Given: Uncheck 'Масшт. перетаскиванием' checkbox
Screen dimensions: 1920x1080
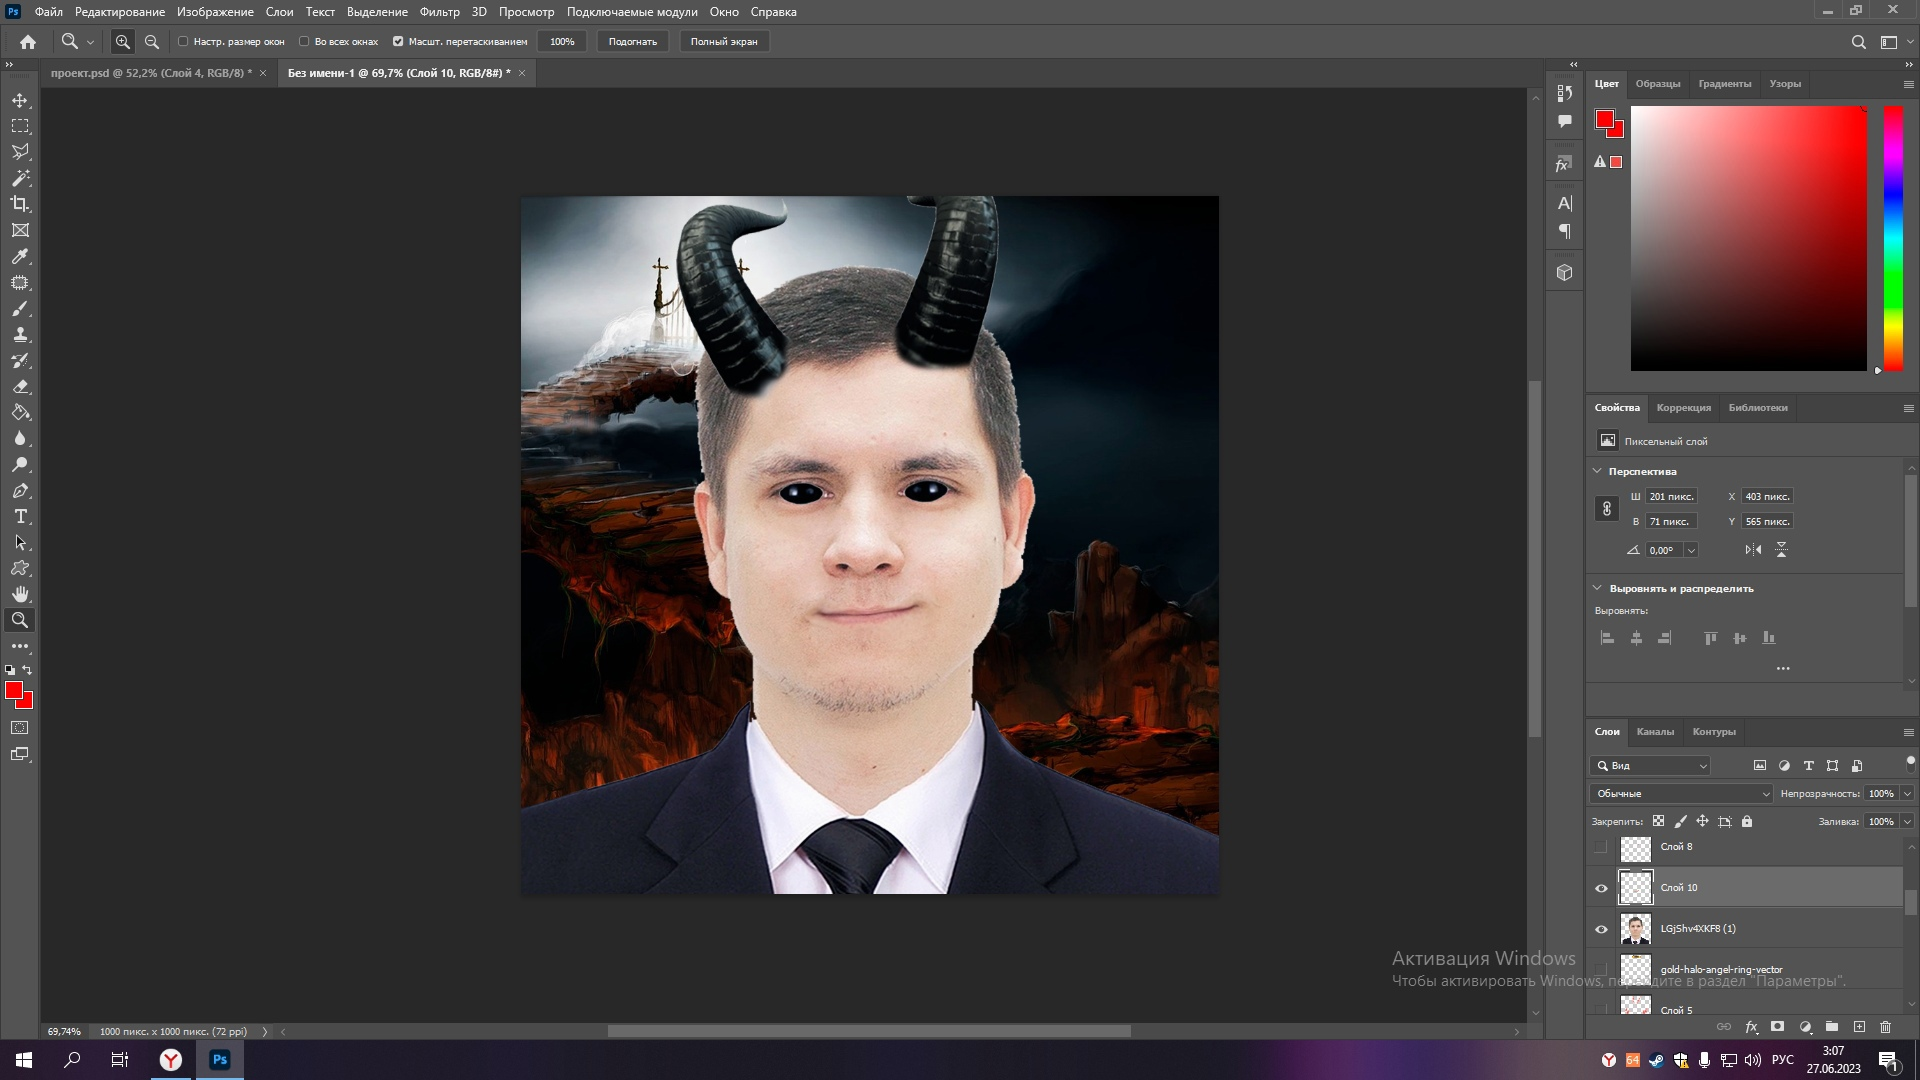Looking at the screenshot, I should coord(398,42).
